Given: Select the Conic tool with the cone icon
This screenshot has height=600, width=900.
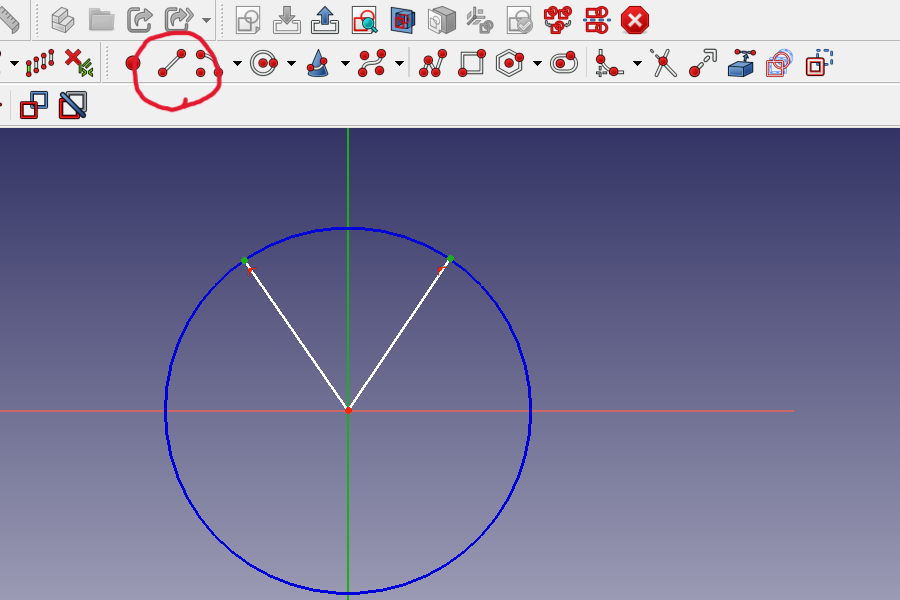Looking at the screenshot, I should [x=318, y=62].
